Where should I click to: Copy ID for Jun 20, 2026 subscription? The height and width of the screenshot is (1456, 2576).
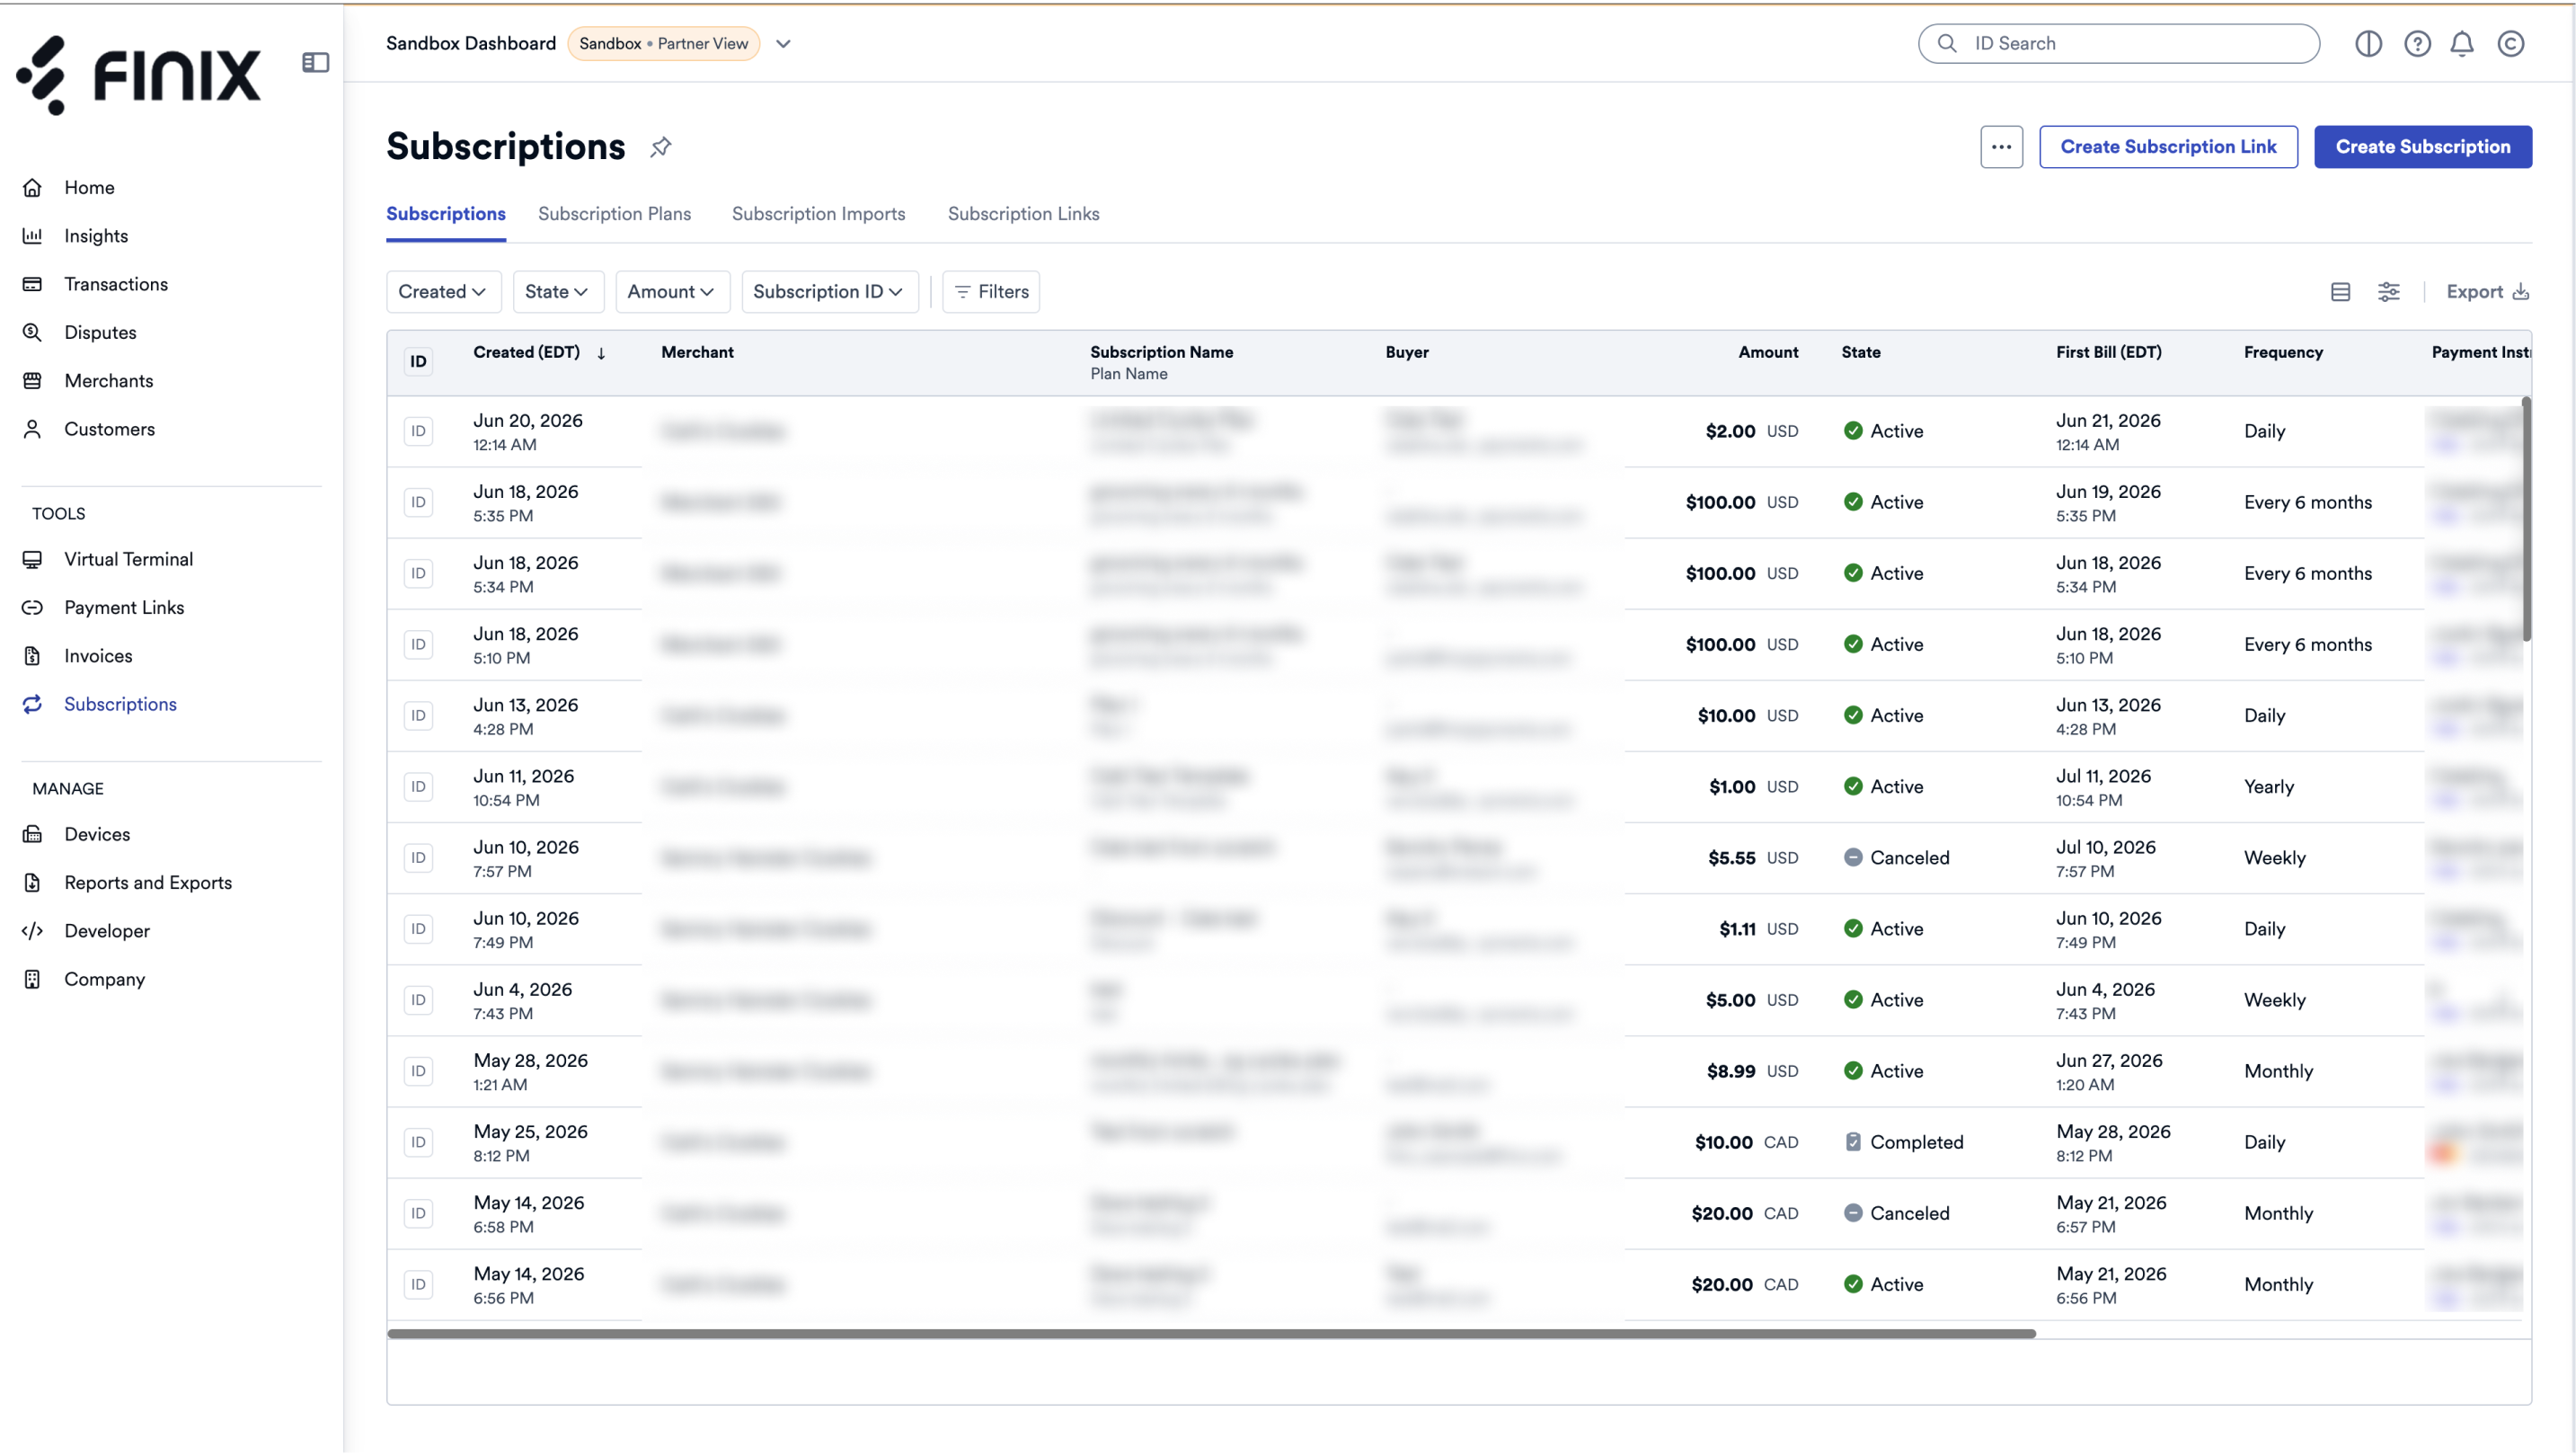[x=418, y=431]
